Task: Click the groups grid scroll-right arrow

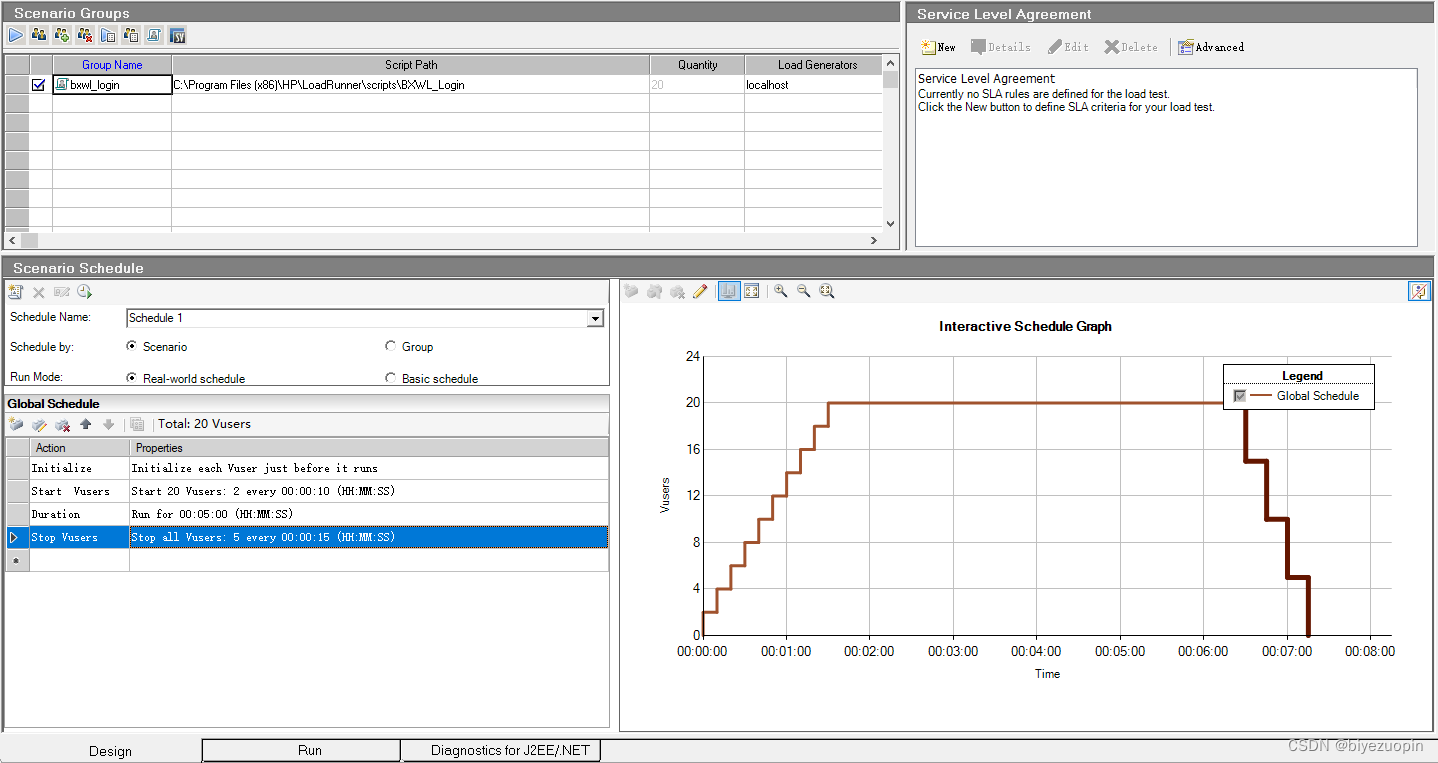Action: click(874, 240)
